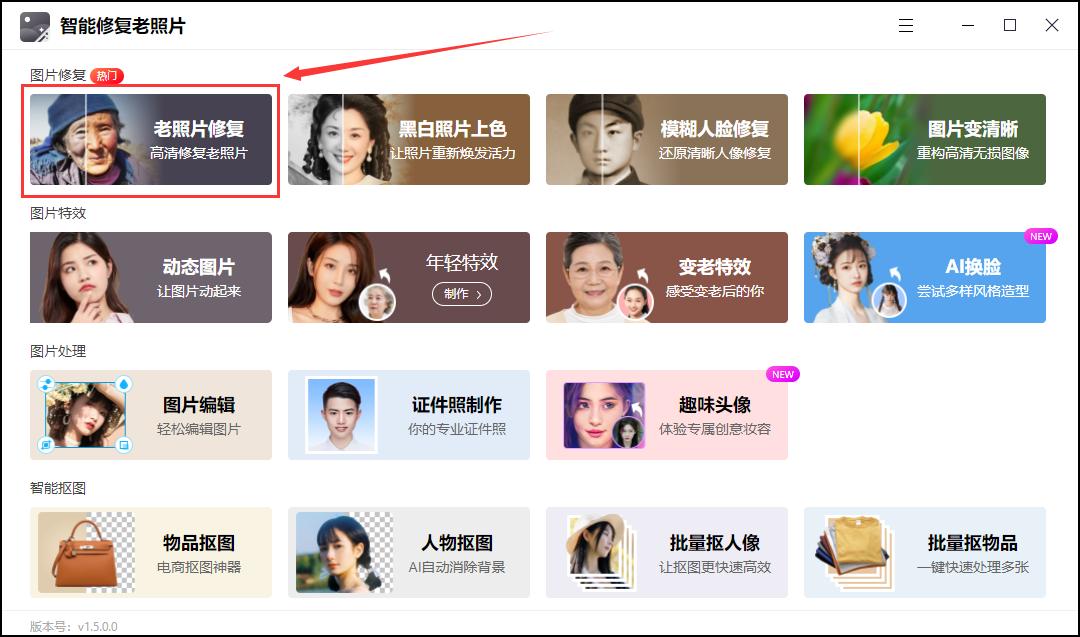Open the hamburger menu in title bar
Viewport: 1080px width, 637px height.
(x=906, y=25)
